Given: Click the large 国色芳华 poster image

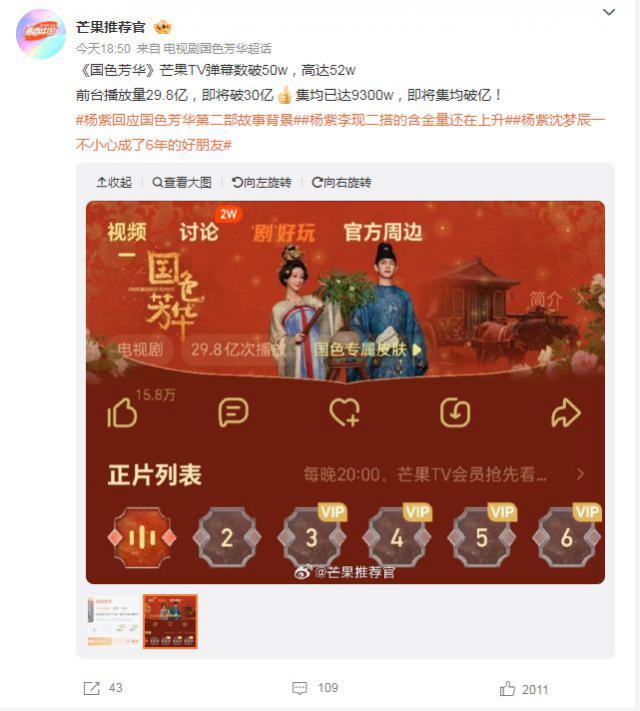Looking at the screenshot, I should [345, 392].
